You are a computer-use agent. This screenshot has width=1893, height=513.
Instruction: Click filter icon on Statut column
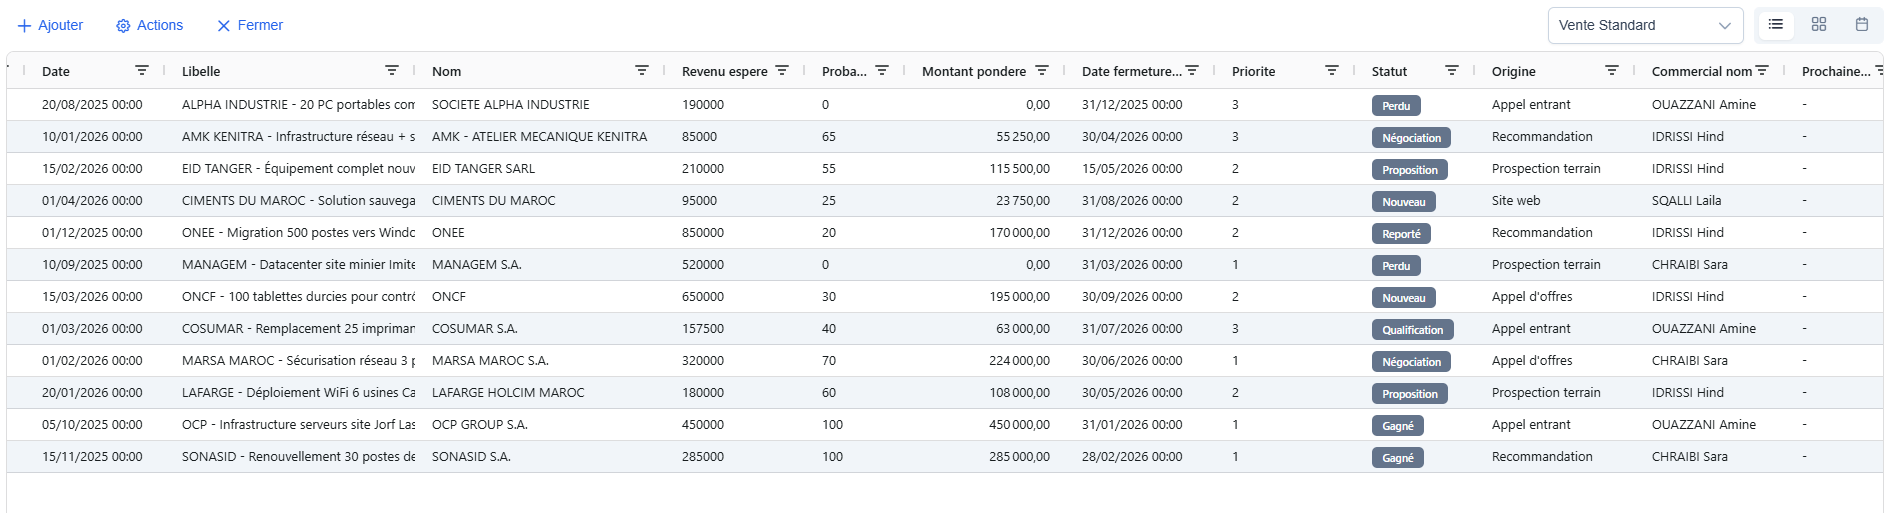[x=1452, y=71]
